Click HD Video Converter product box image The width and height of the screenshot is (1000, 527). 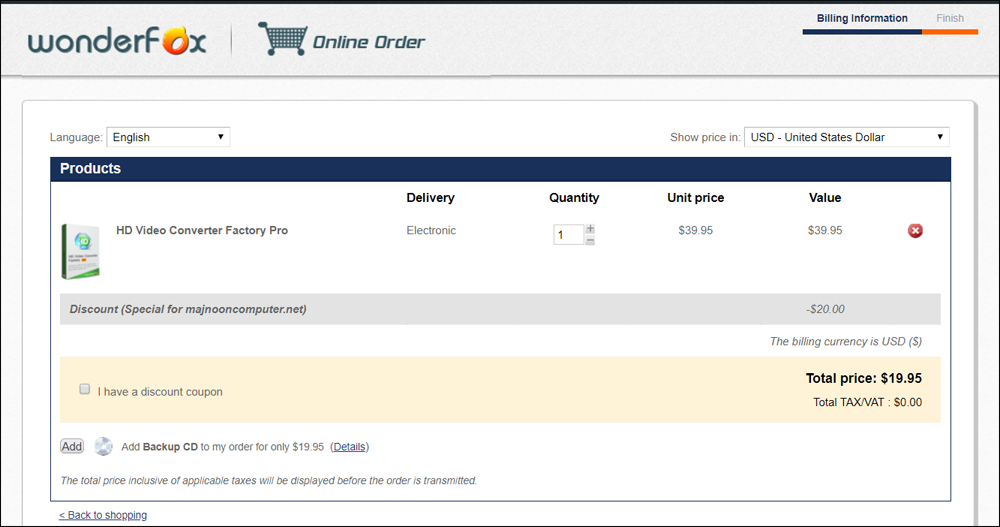pos(80,251)
